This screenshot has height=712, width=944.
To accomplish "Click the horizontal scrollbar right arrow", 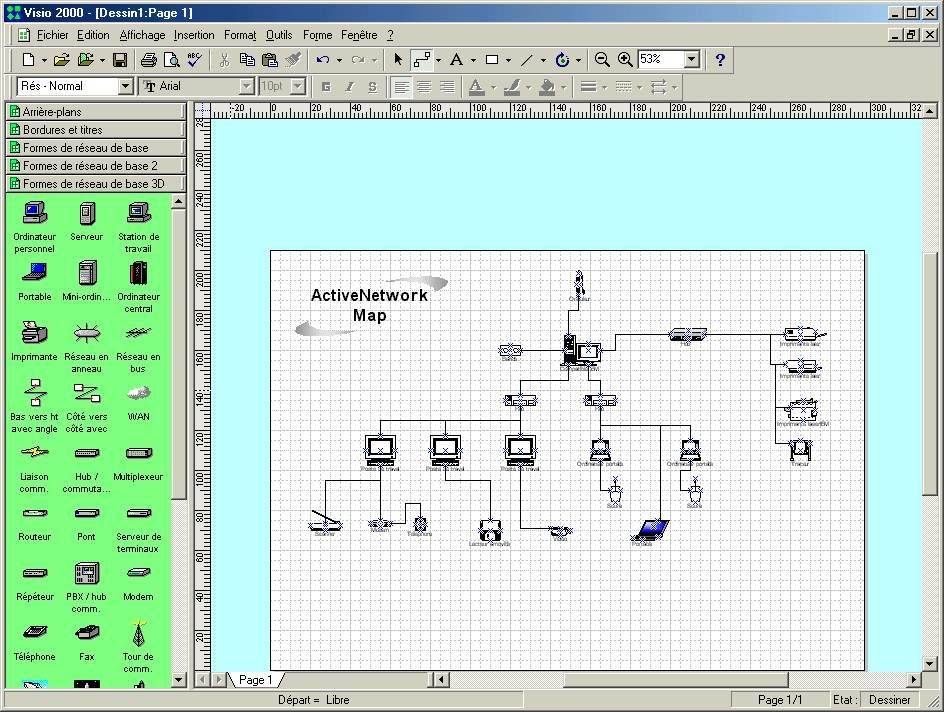I will pyautogui.click(x=914, y=679).
